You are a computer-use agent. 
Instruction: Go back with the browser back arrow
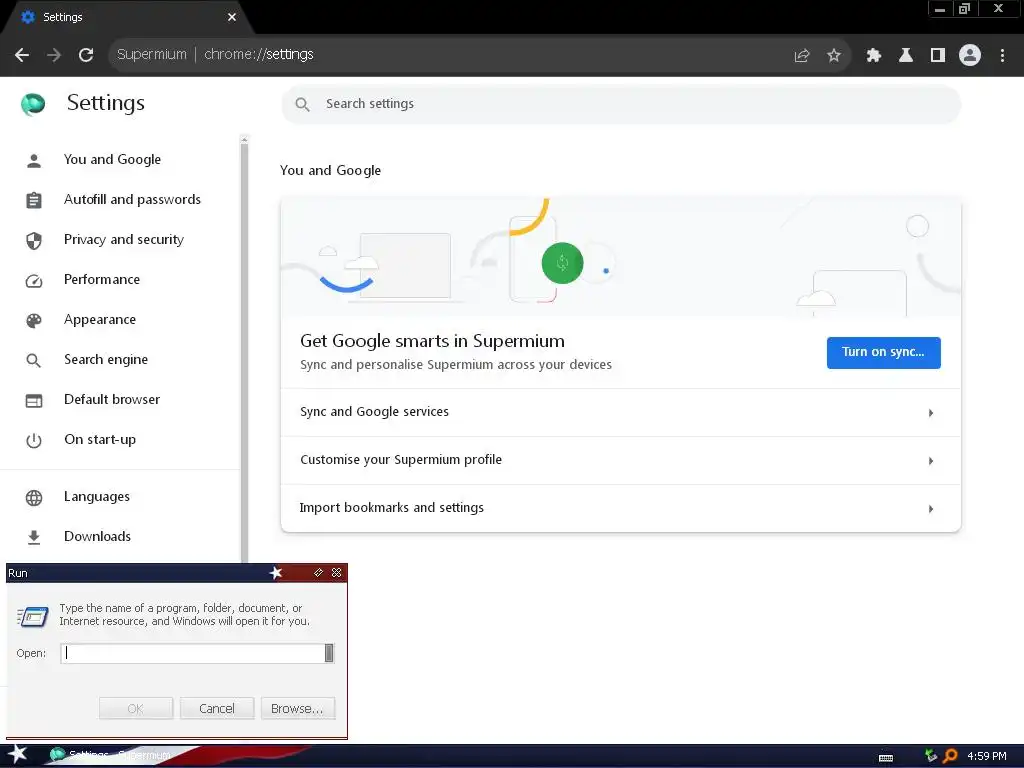click(22, 55)
